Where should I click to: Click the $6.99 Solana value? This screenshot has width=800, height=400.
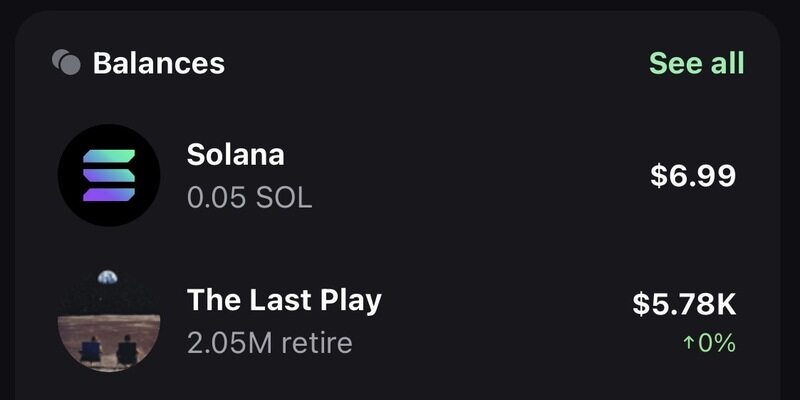(x=693, y=176)
